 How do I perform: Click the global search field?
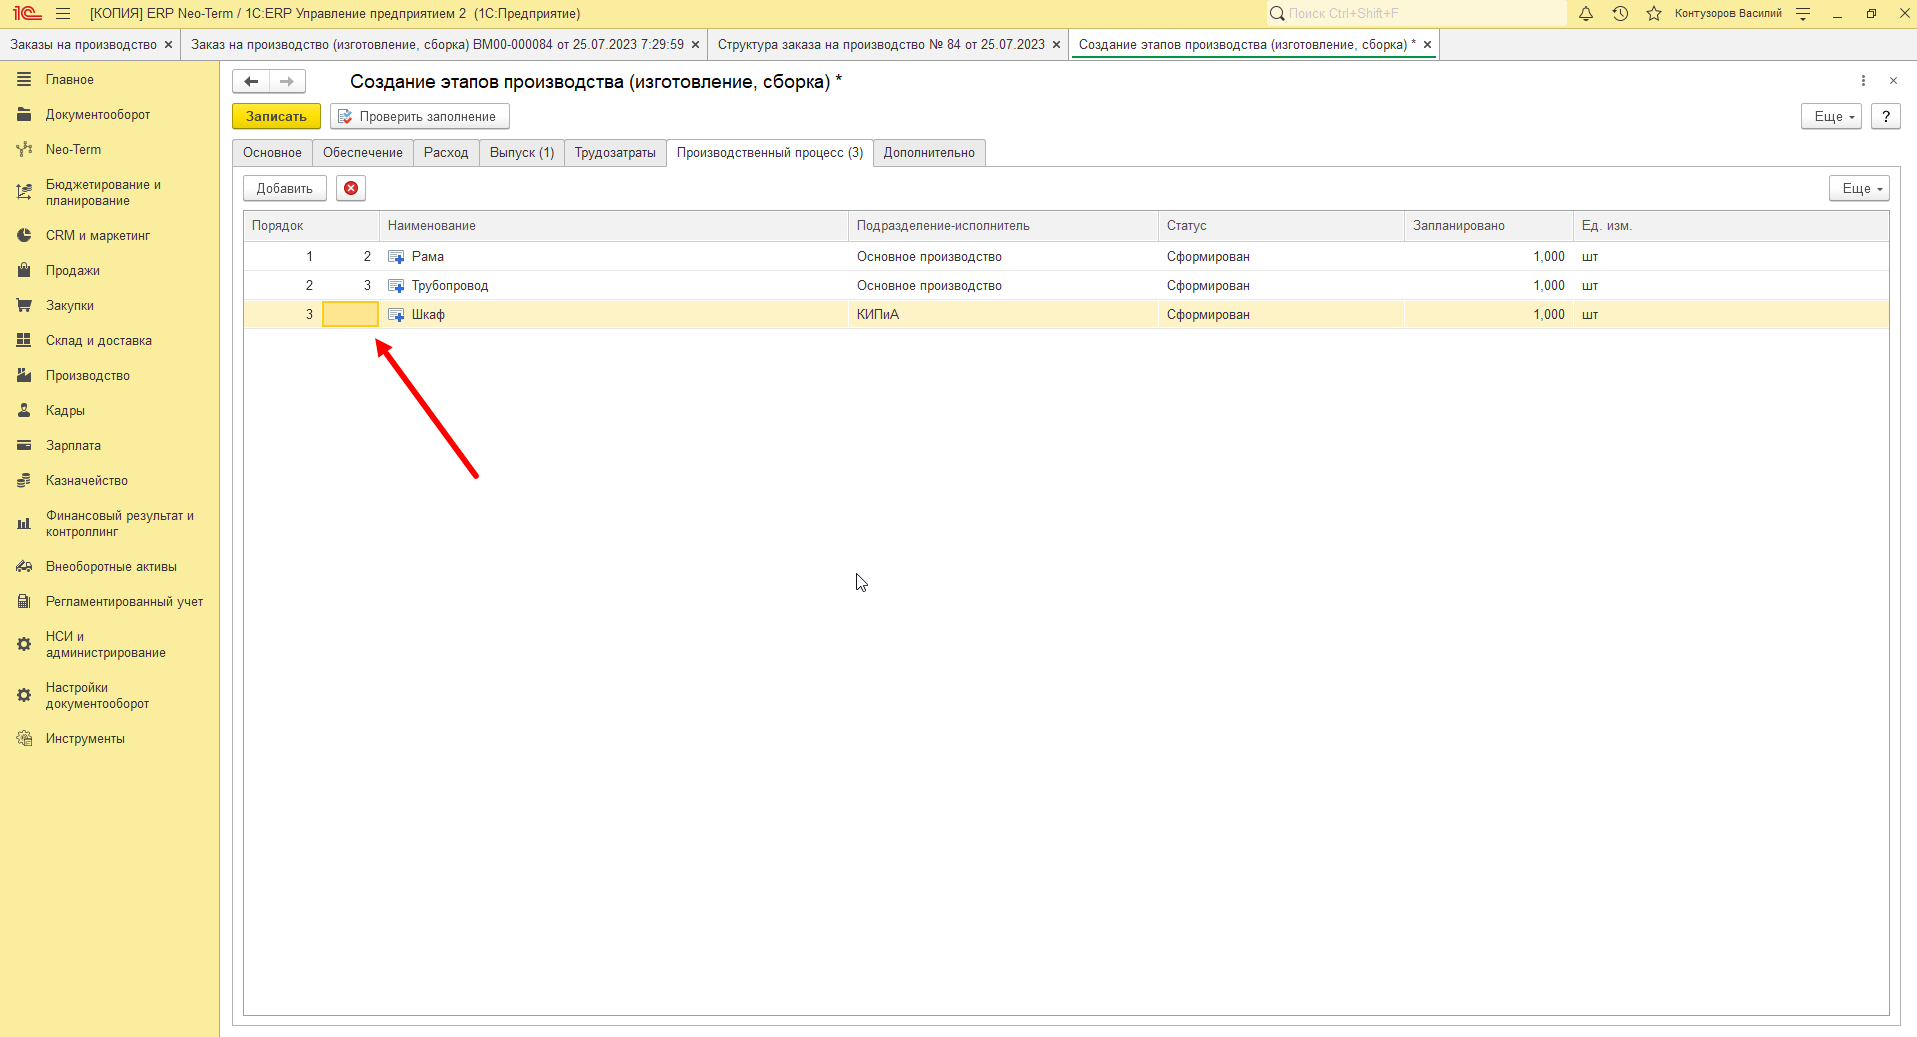click(x=1416, y=14)
